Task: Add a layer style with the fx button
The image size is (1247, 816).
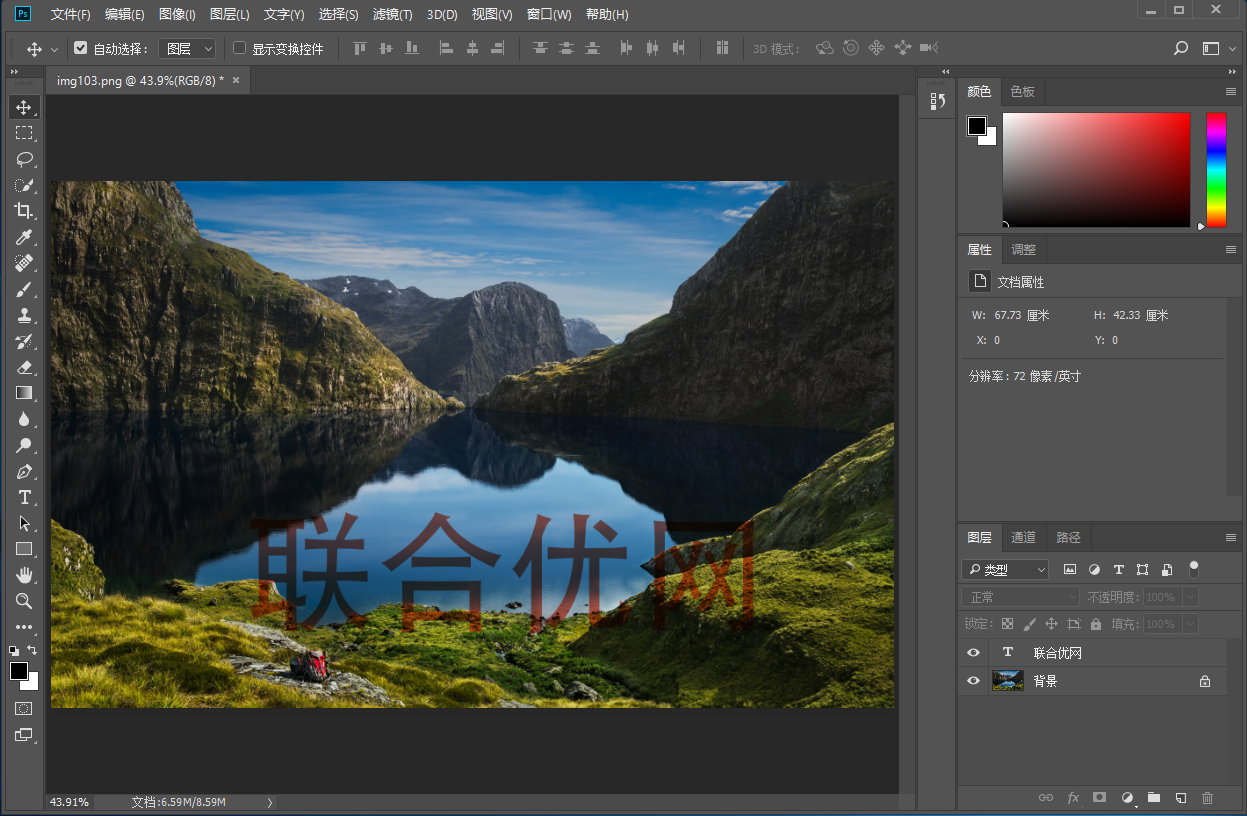Action: 1073,798
